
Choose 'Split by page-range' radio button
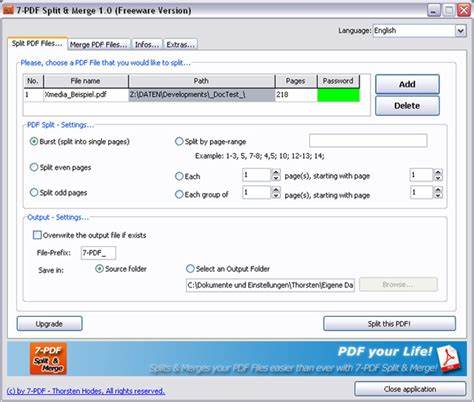(x=179, y=141)
